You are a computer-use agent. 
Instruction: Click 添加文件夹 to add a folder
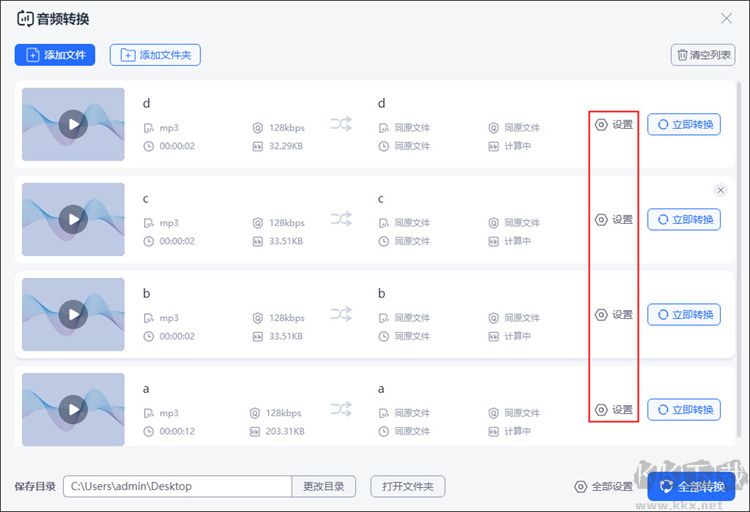[155, 55]
